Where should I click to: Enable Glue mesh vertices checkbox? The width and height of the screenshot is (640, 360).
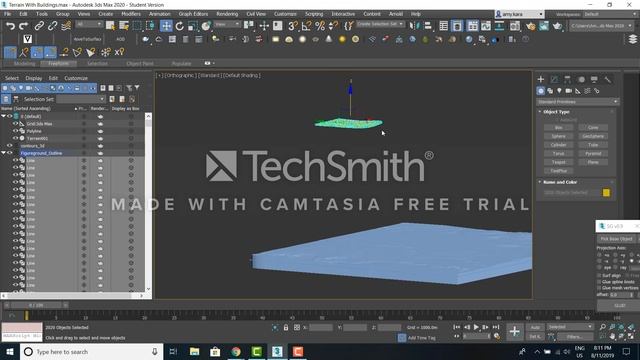[599, 288]
